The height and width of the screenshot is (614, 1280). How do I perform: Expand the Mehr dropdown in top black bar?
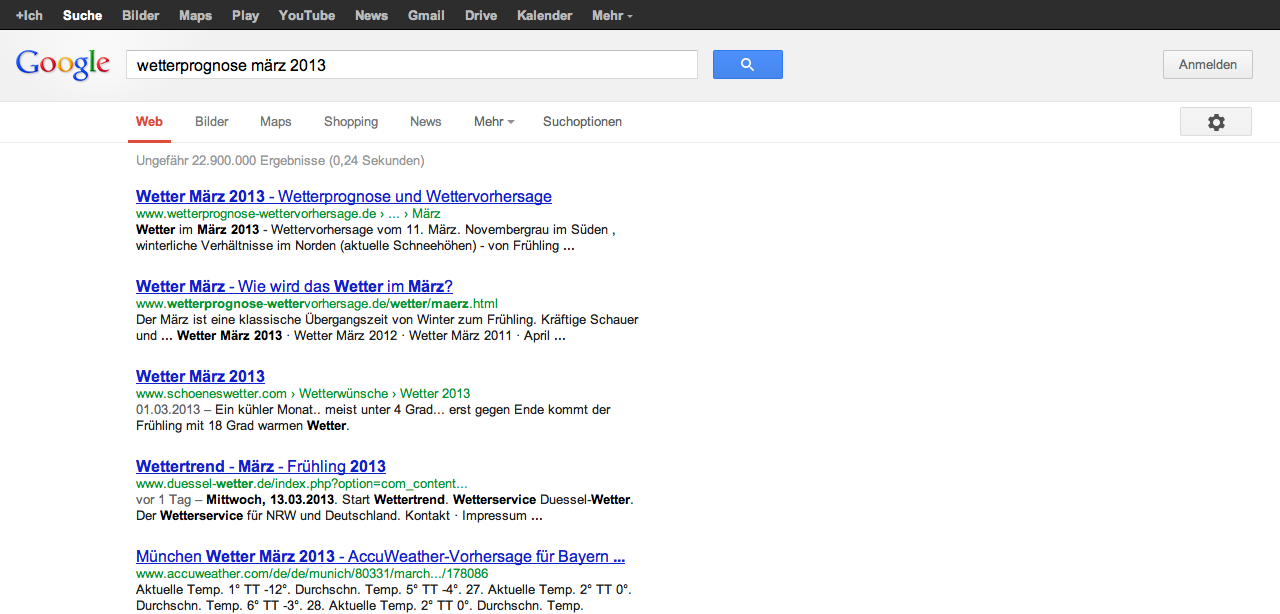coord(611,15)
